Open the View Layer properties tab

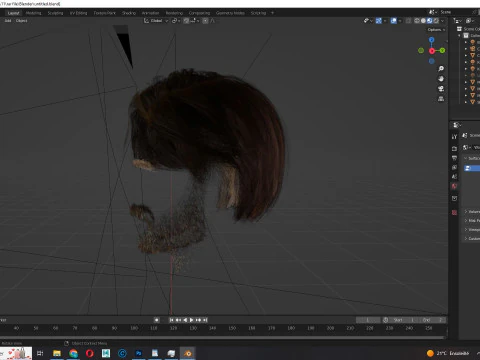click(x=454, y=167)
